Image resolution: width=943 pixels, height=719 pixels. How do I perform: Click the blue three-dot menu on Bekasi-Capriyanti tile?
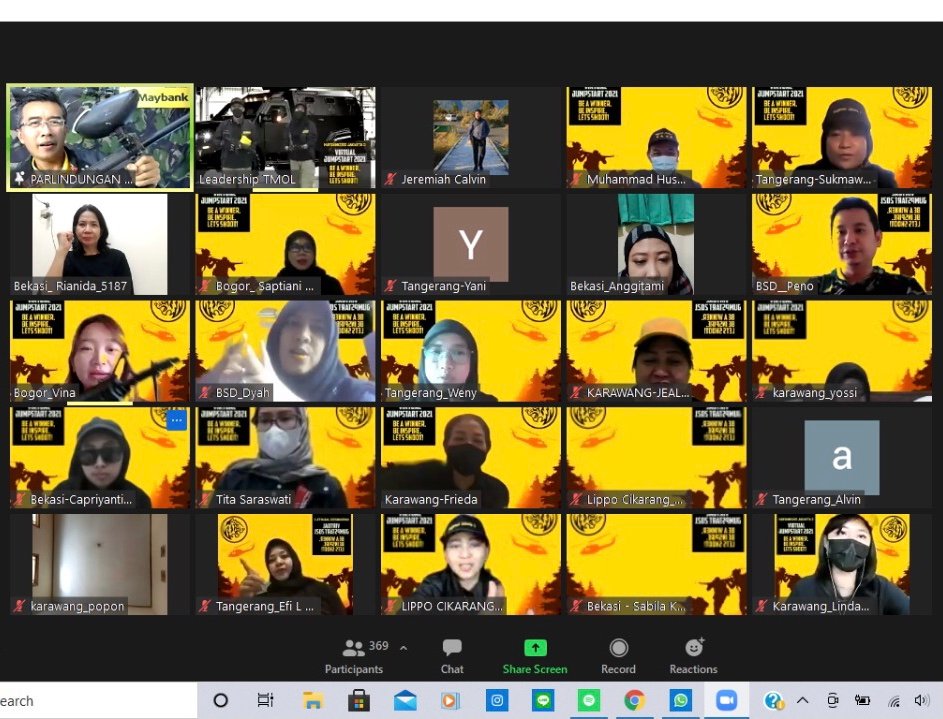[176, 420]
